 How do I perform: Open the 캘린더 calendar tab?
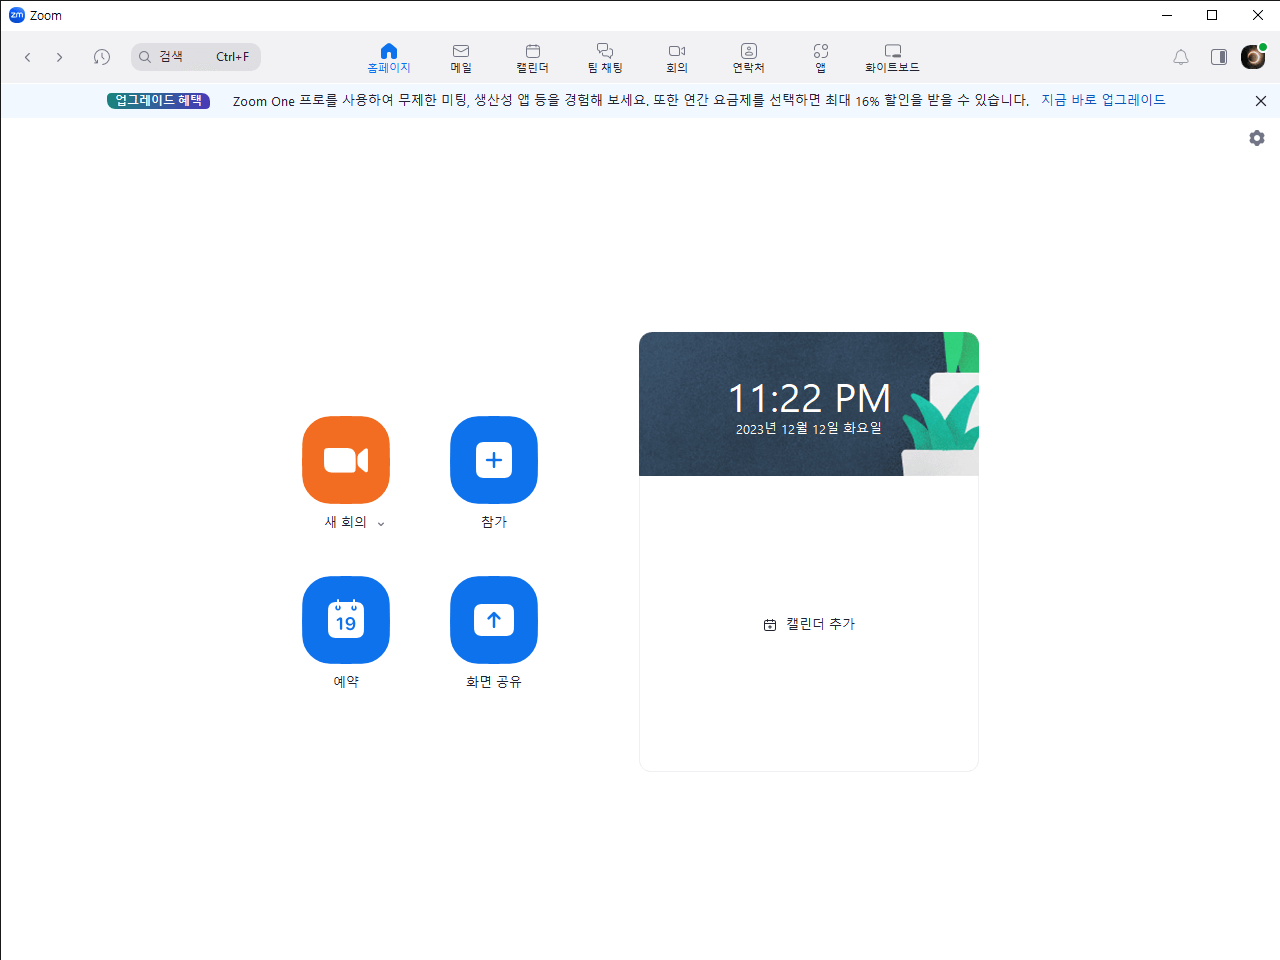pos(533,58)
